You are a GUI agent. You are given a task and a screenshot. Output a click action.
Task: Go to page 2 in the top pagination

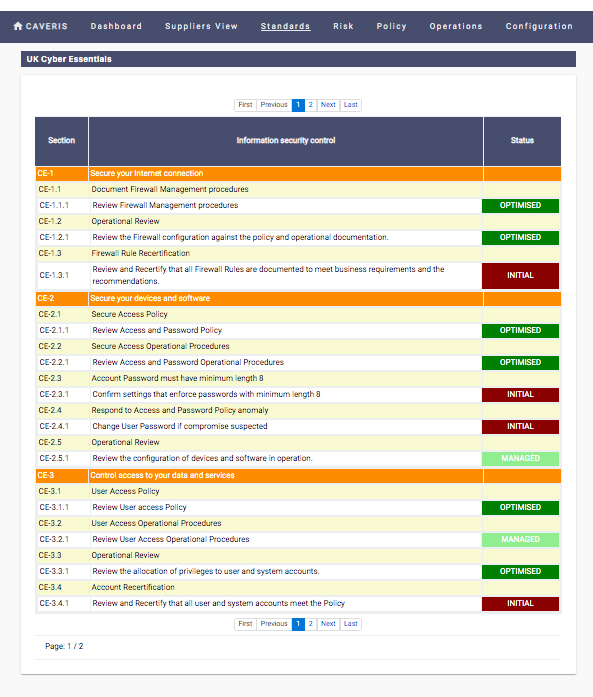coord(311,105)
